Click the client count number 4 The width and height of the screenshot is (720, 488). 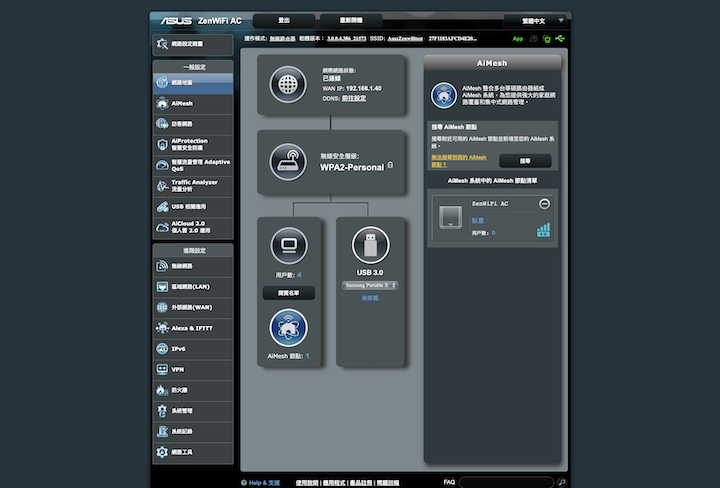click(x=299, y=275)
